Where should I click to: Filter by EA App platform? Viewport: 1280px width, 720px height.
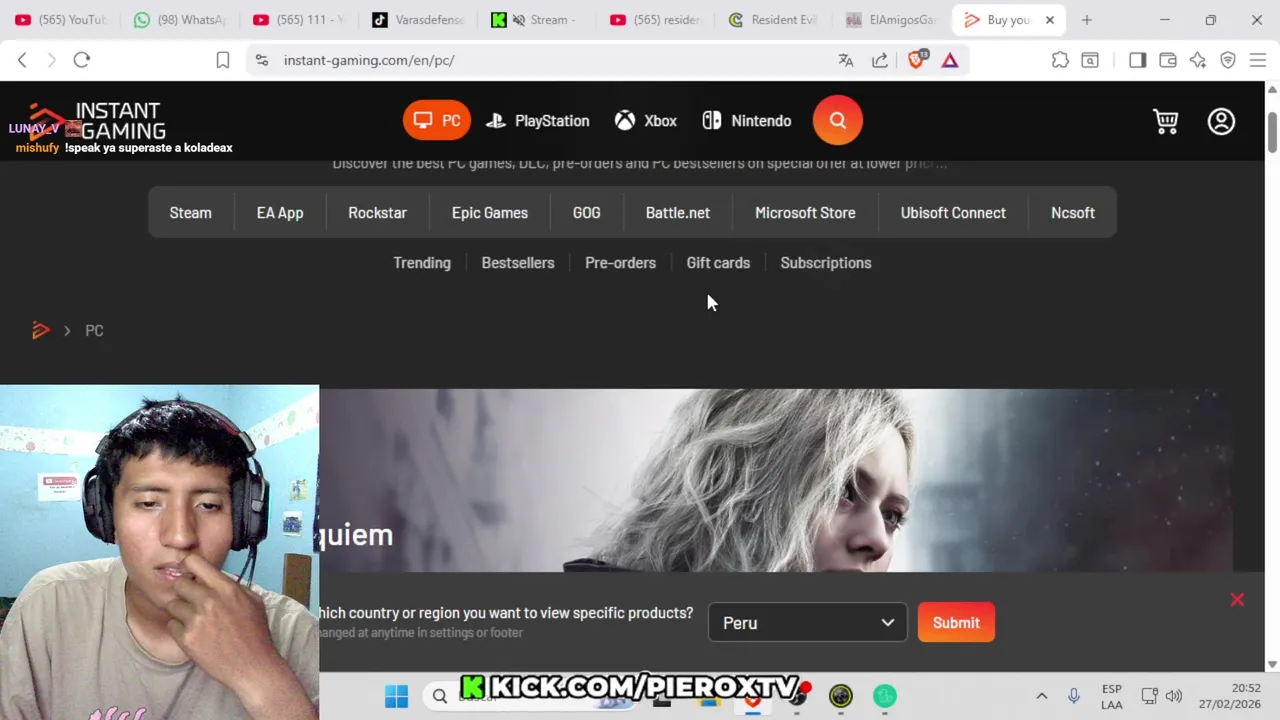point(280,213)
